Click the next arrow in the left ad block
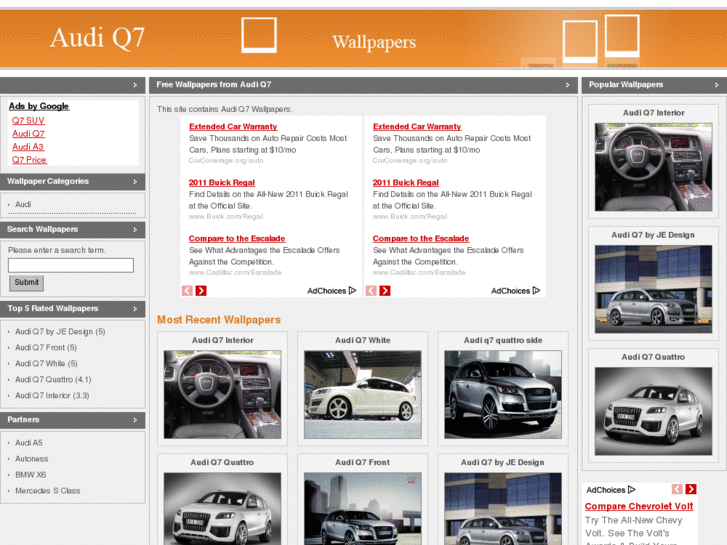 point(201,291)
